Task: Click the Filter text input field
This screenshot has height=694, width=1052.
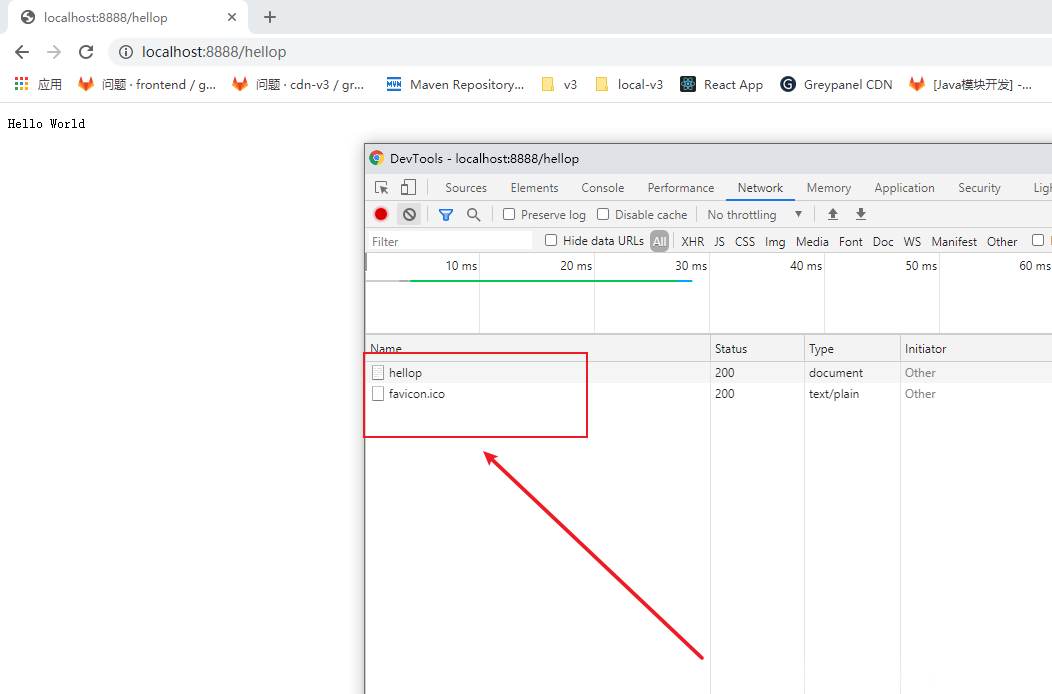Action: pyautogui.click(x=450, y=241)
